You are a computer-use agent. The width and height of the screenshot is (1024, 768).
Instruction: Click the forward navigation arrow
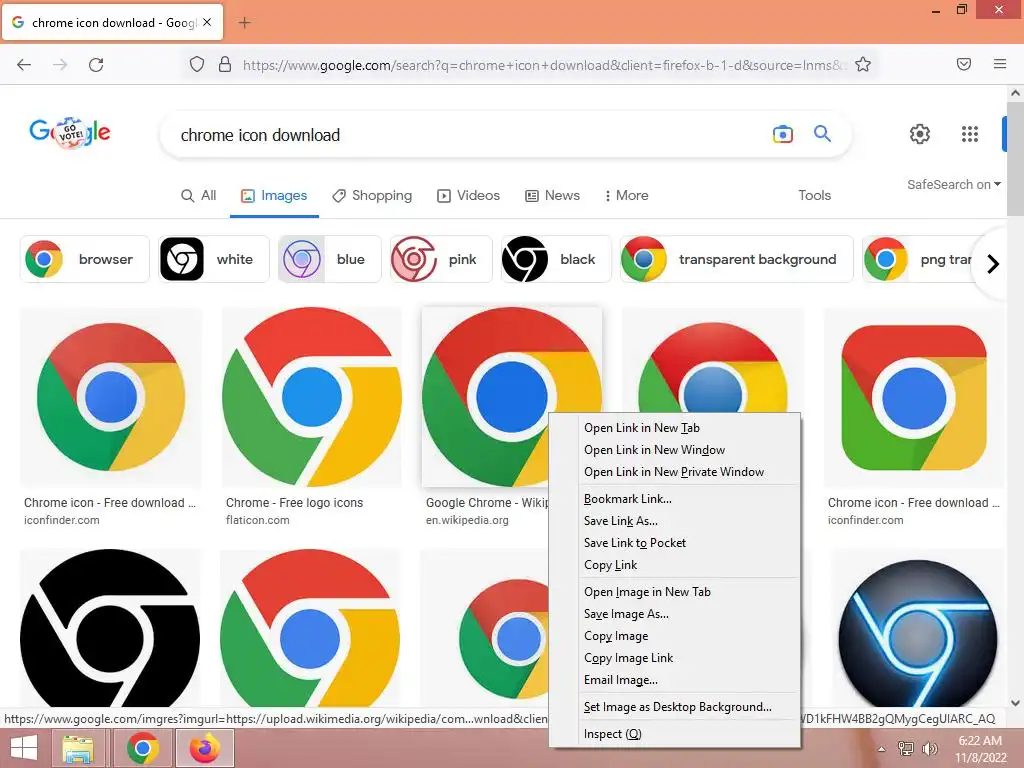click(x=60, y=65)
